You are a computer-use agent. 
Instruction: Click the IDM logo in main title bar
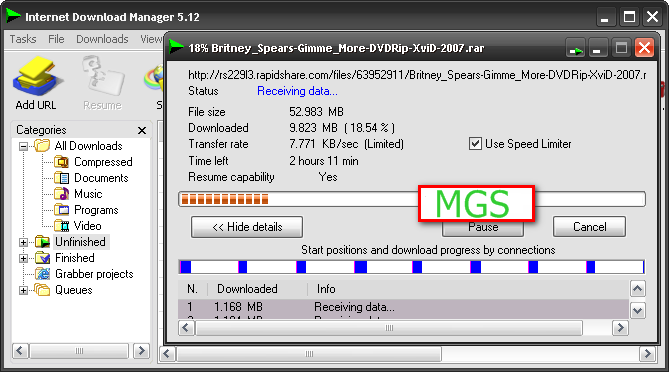(13, 16)
